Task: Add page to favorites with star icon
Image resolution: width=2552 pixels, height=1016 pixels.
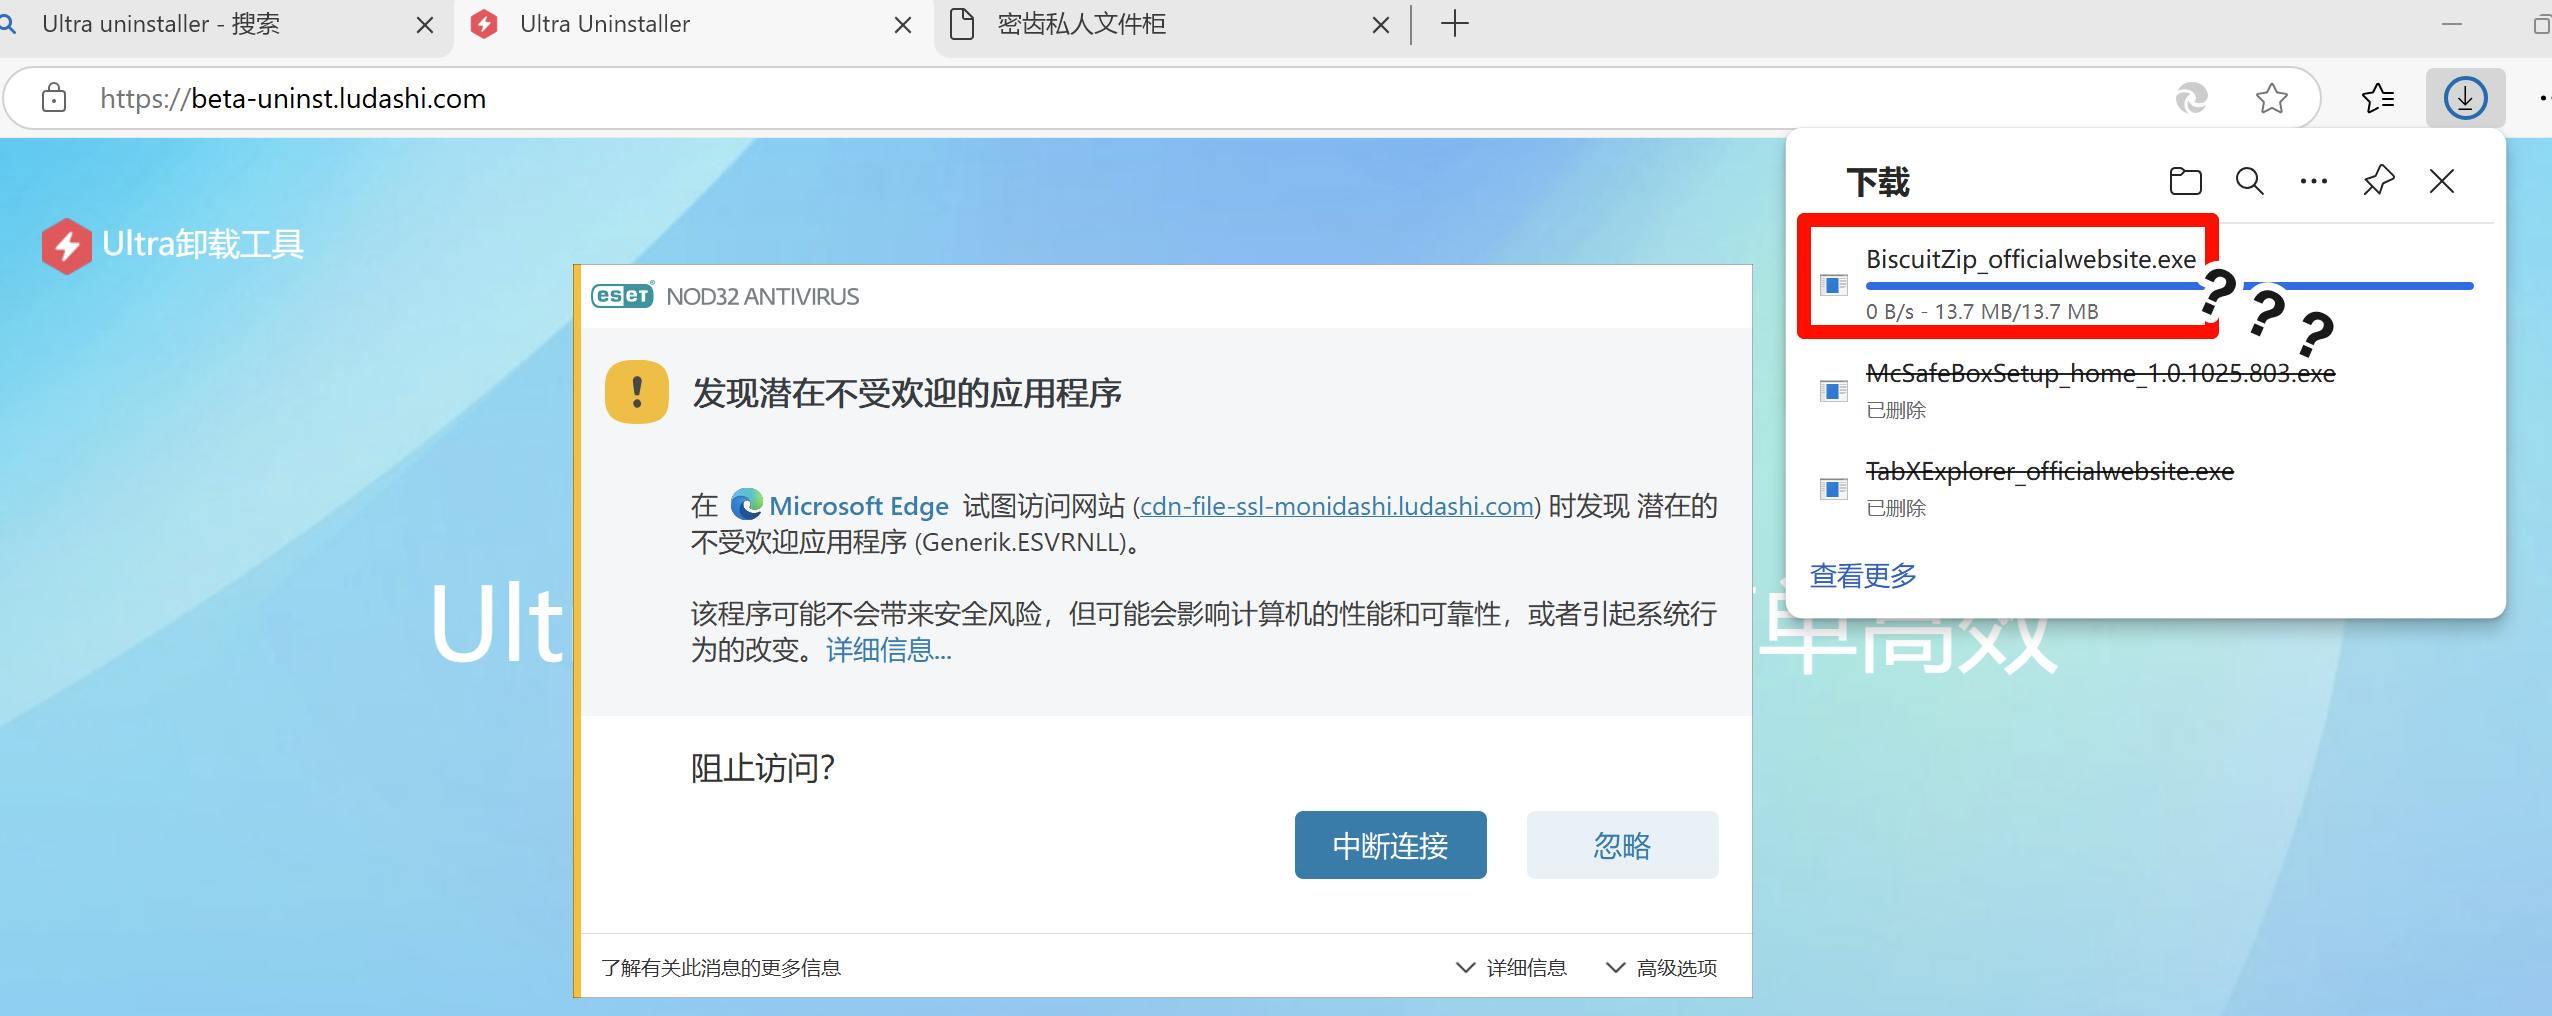Action: (x=2271, y=98)
